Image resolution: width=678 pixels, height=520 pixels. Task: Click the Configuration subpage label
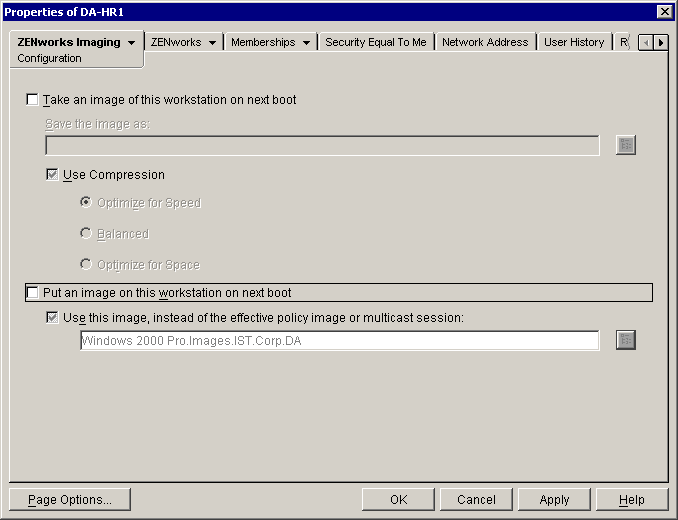[x=49, y=58]
